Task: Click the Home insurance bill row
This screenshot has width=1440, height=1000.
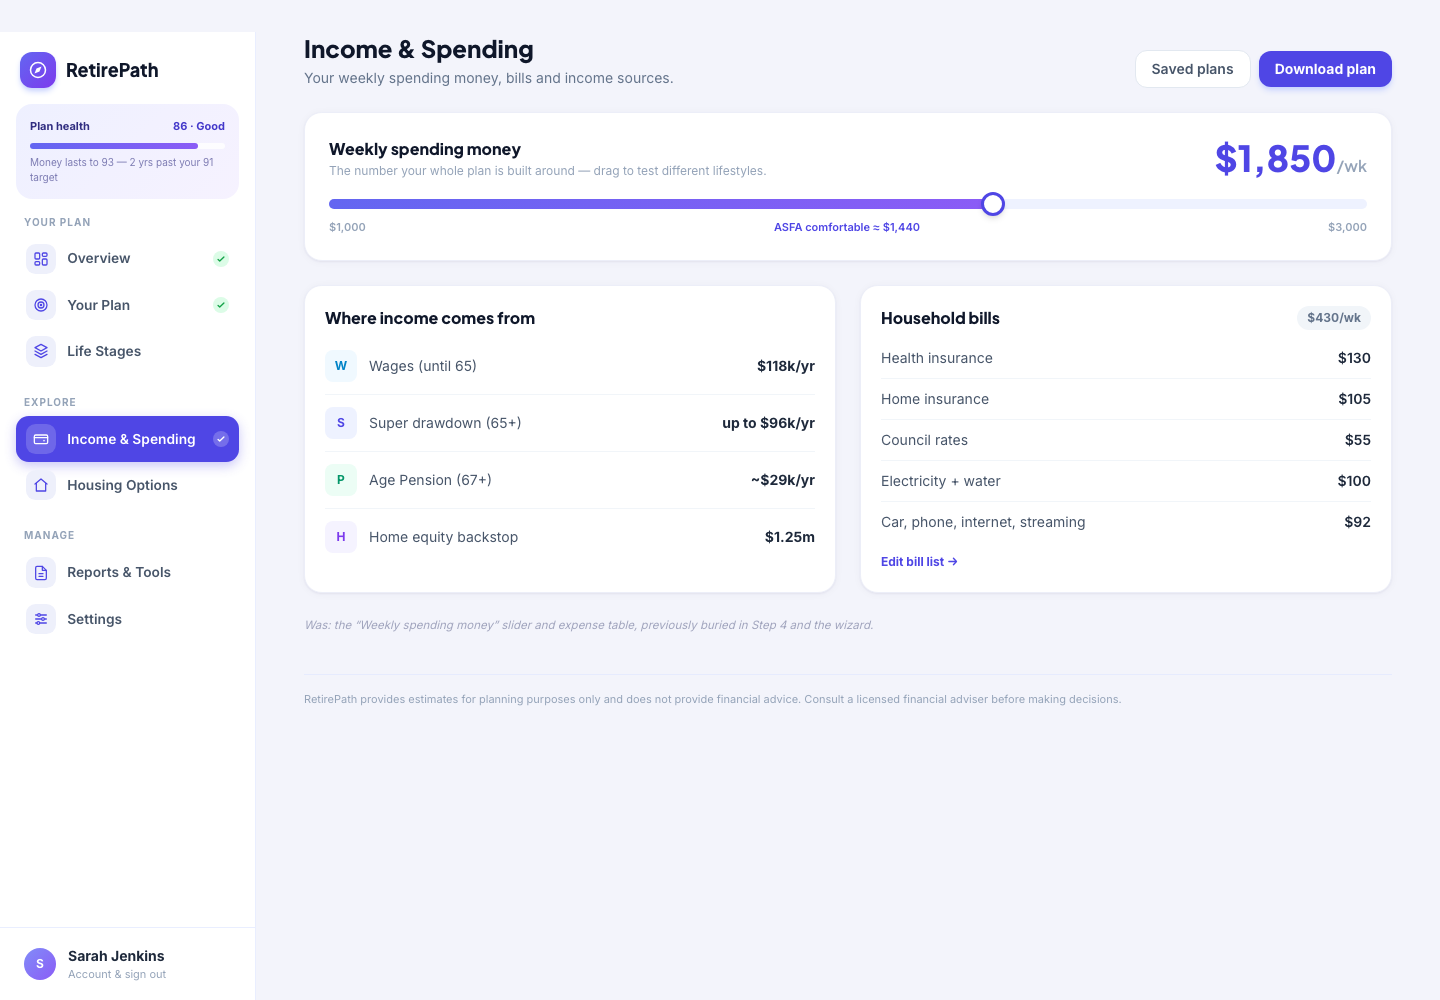Action: click(x=1126, y=399)
